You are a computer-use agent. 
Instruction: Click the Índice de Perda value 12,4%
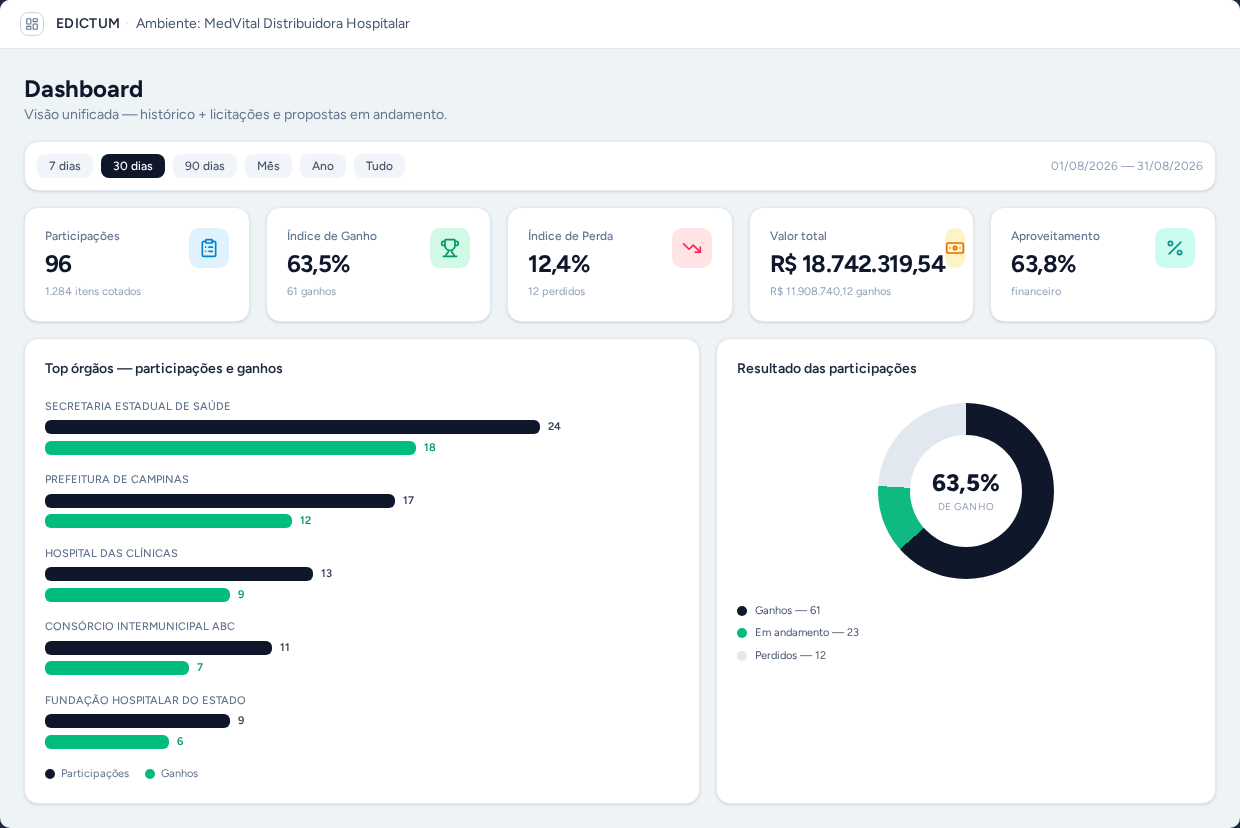click(x=559, y=264)
